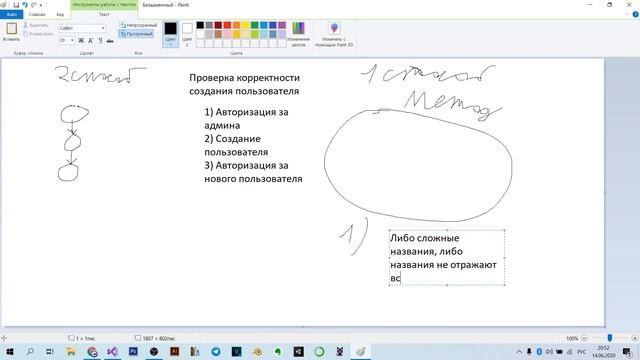Click the zoom out minus button

coord(584,338)
